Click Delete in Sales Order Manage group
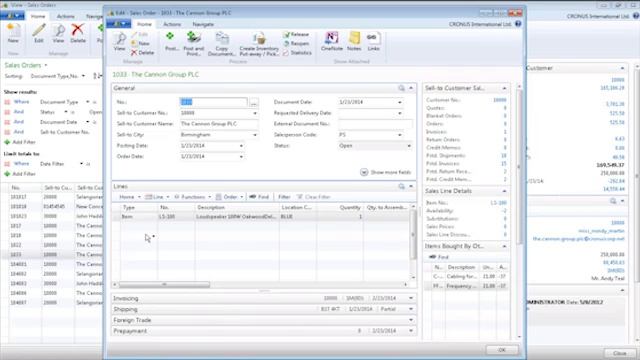The height and width of the screenshot is (360, 640). click(142, 53)
